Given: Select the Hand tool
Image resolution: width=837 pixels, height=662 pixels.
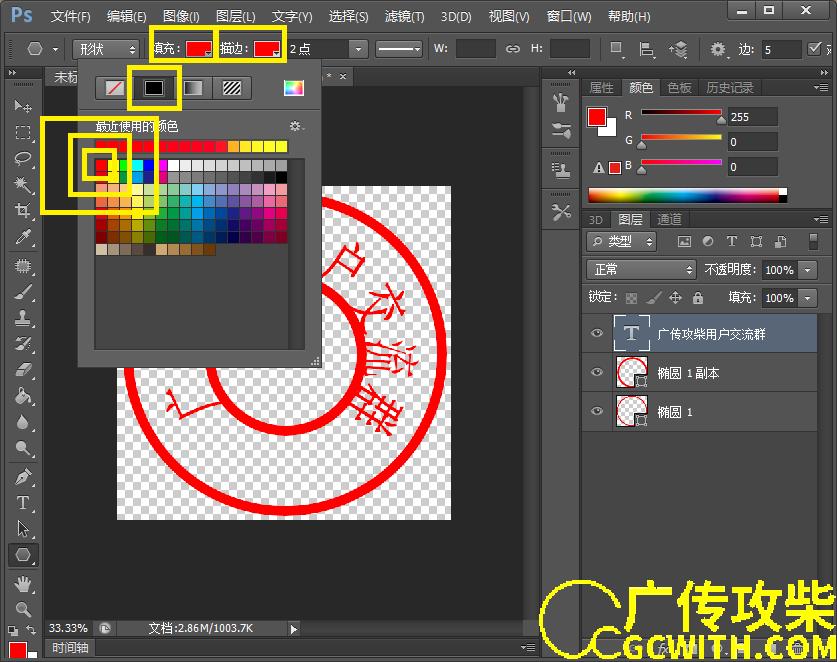Looking at the screenshot, I should coord(23,583).
